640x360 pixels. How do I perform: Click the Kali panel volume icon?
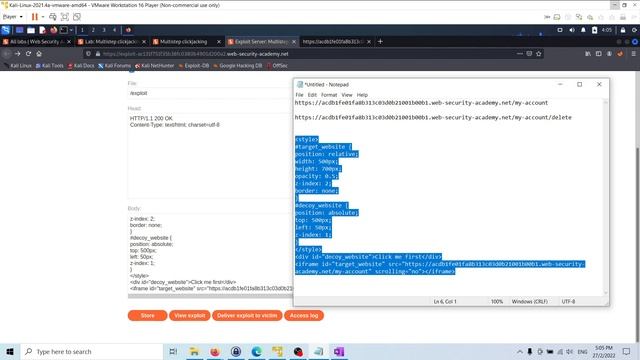[x=571, y=30]
